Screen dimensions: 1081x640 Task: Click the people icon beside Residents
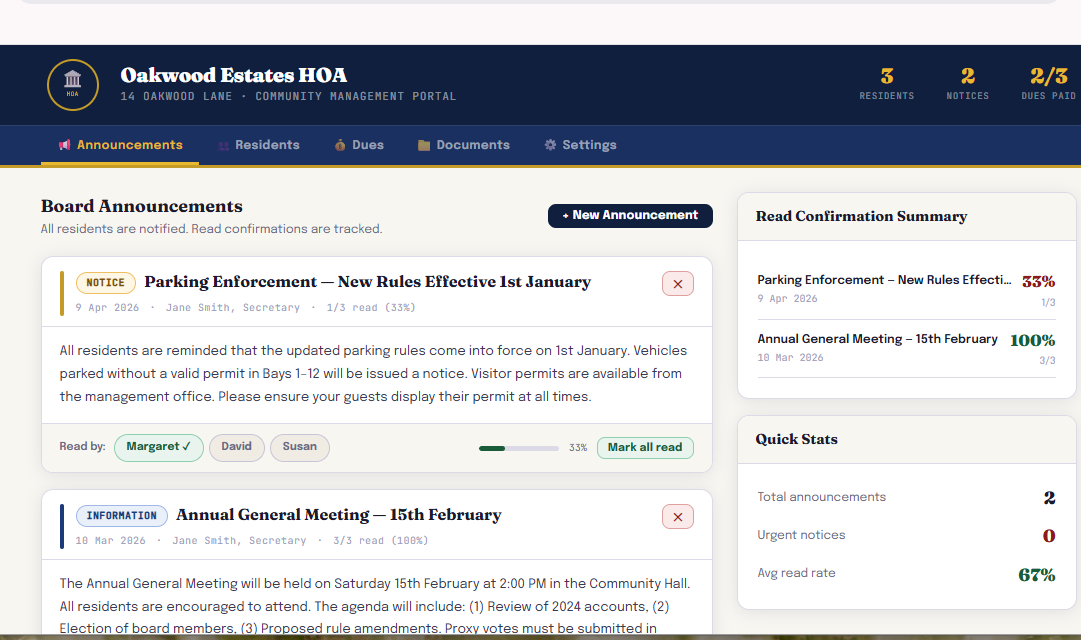pos(224,145)
